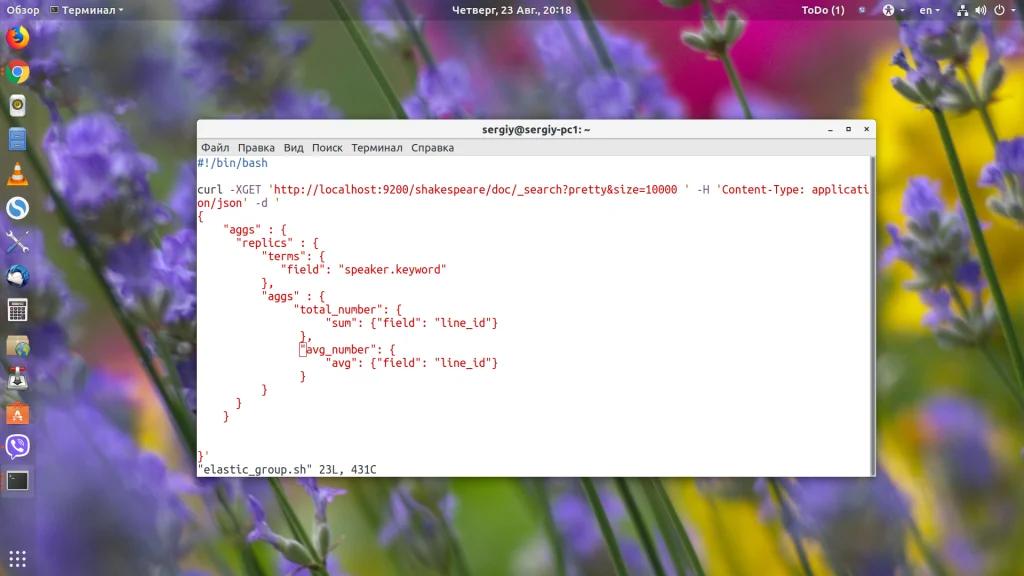
Task: Launch Viber from the dock
Action: coord(18,447)
